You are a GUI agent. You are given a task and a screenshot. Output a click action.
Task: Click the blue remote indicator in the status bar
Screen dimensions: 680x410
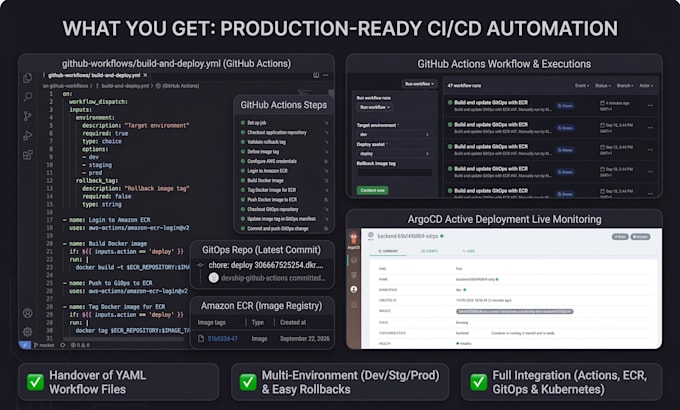[25, 345]
